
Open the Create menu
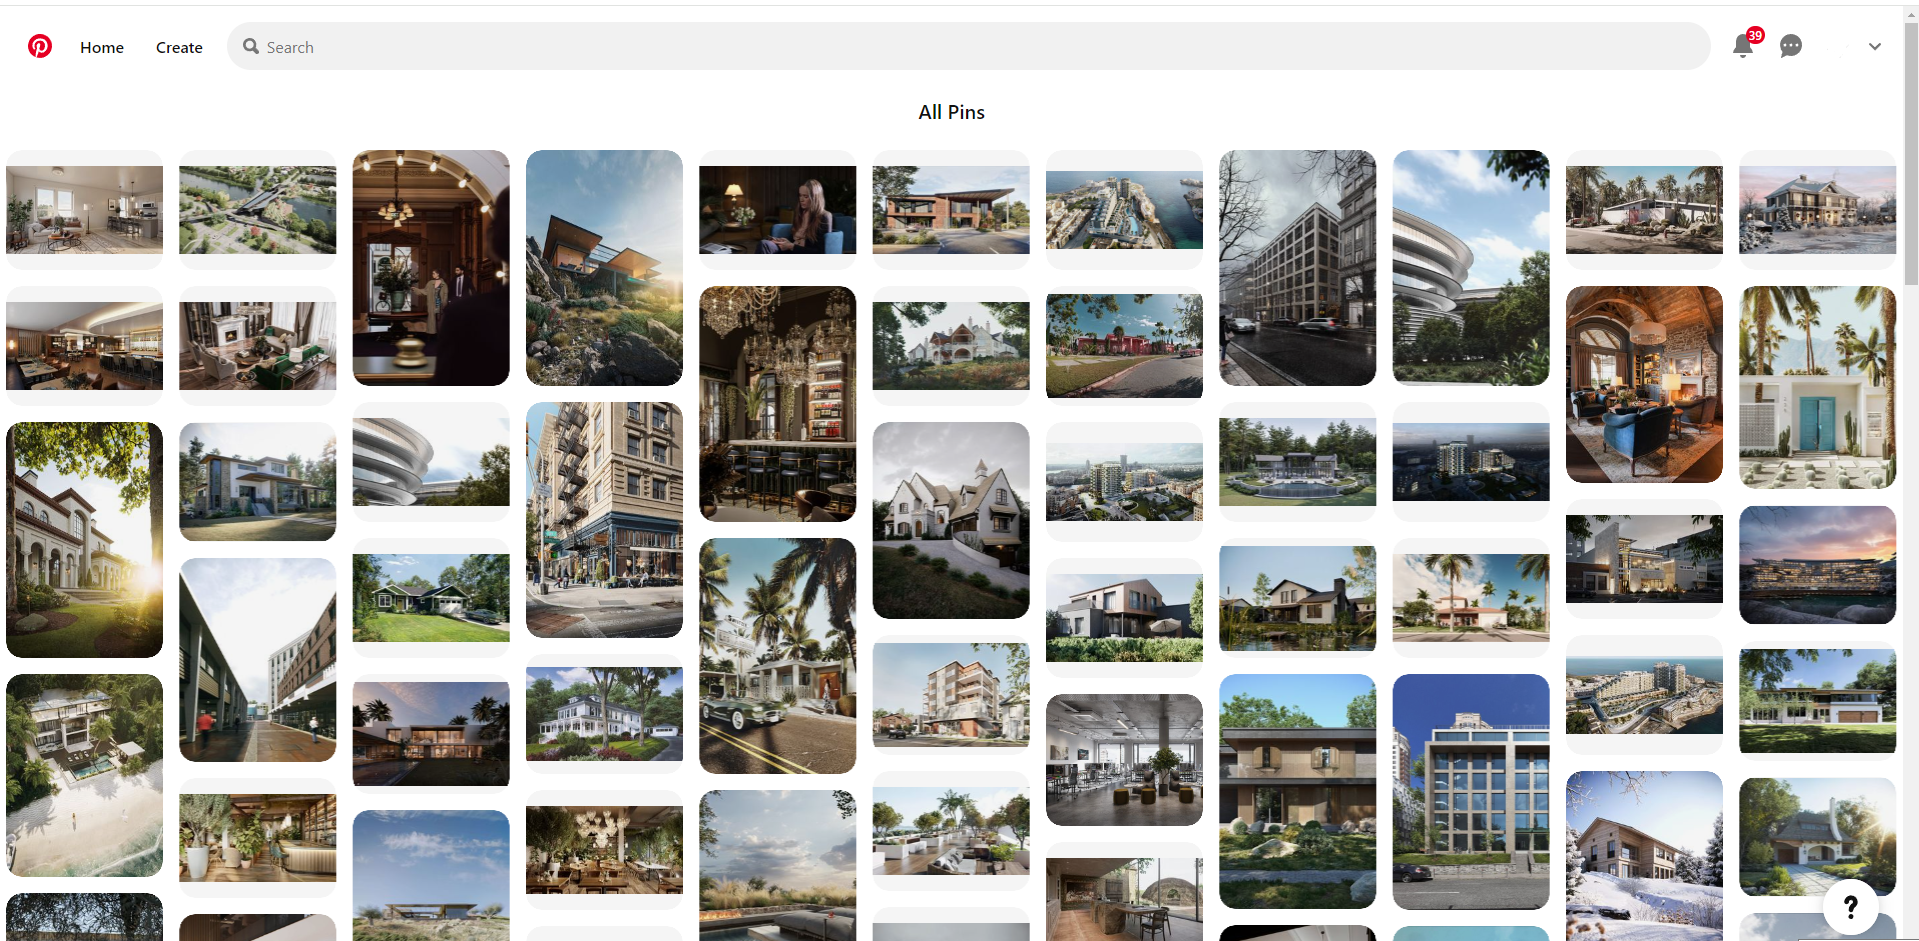click(x=179, y=47)
